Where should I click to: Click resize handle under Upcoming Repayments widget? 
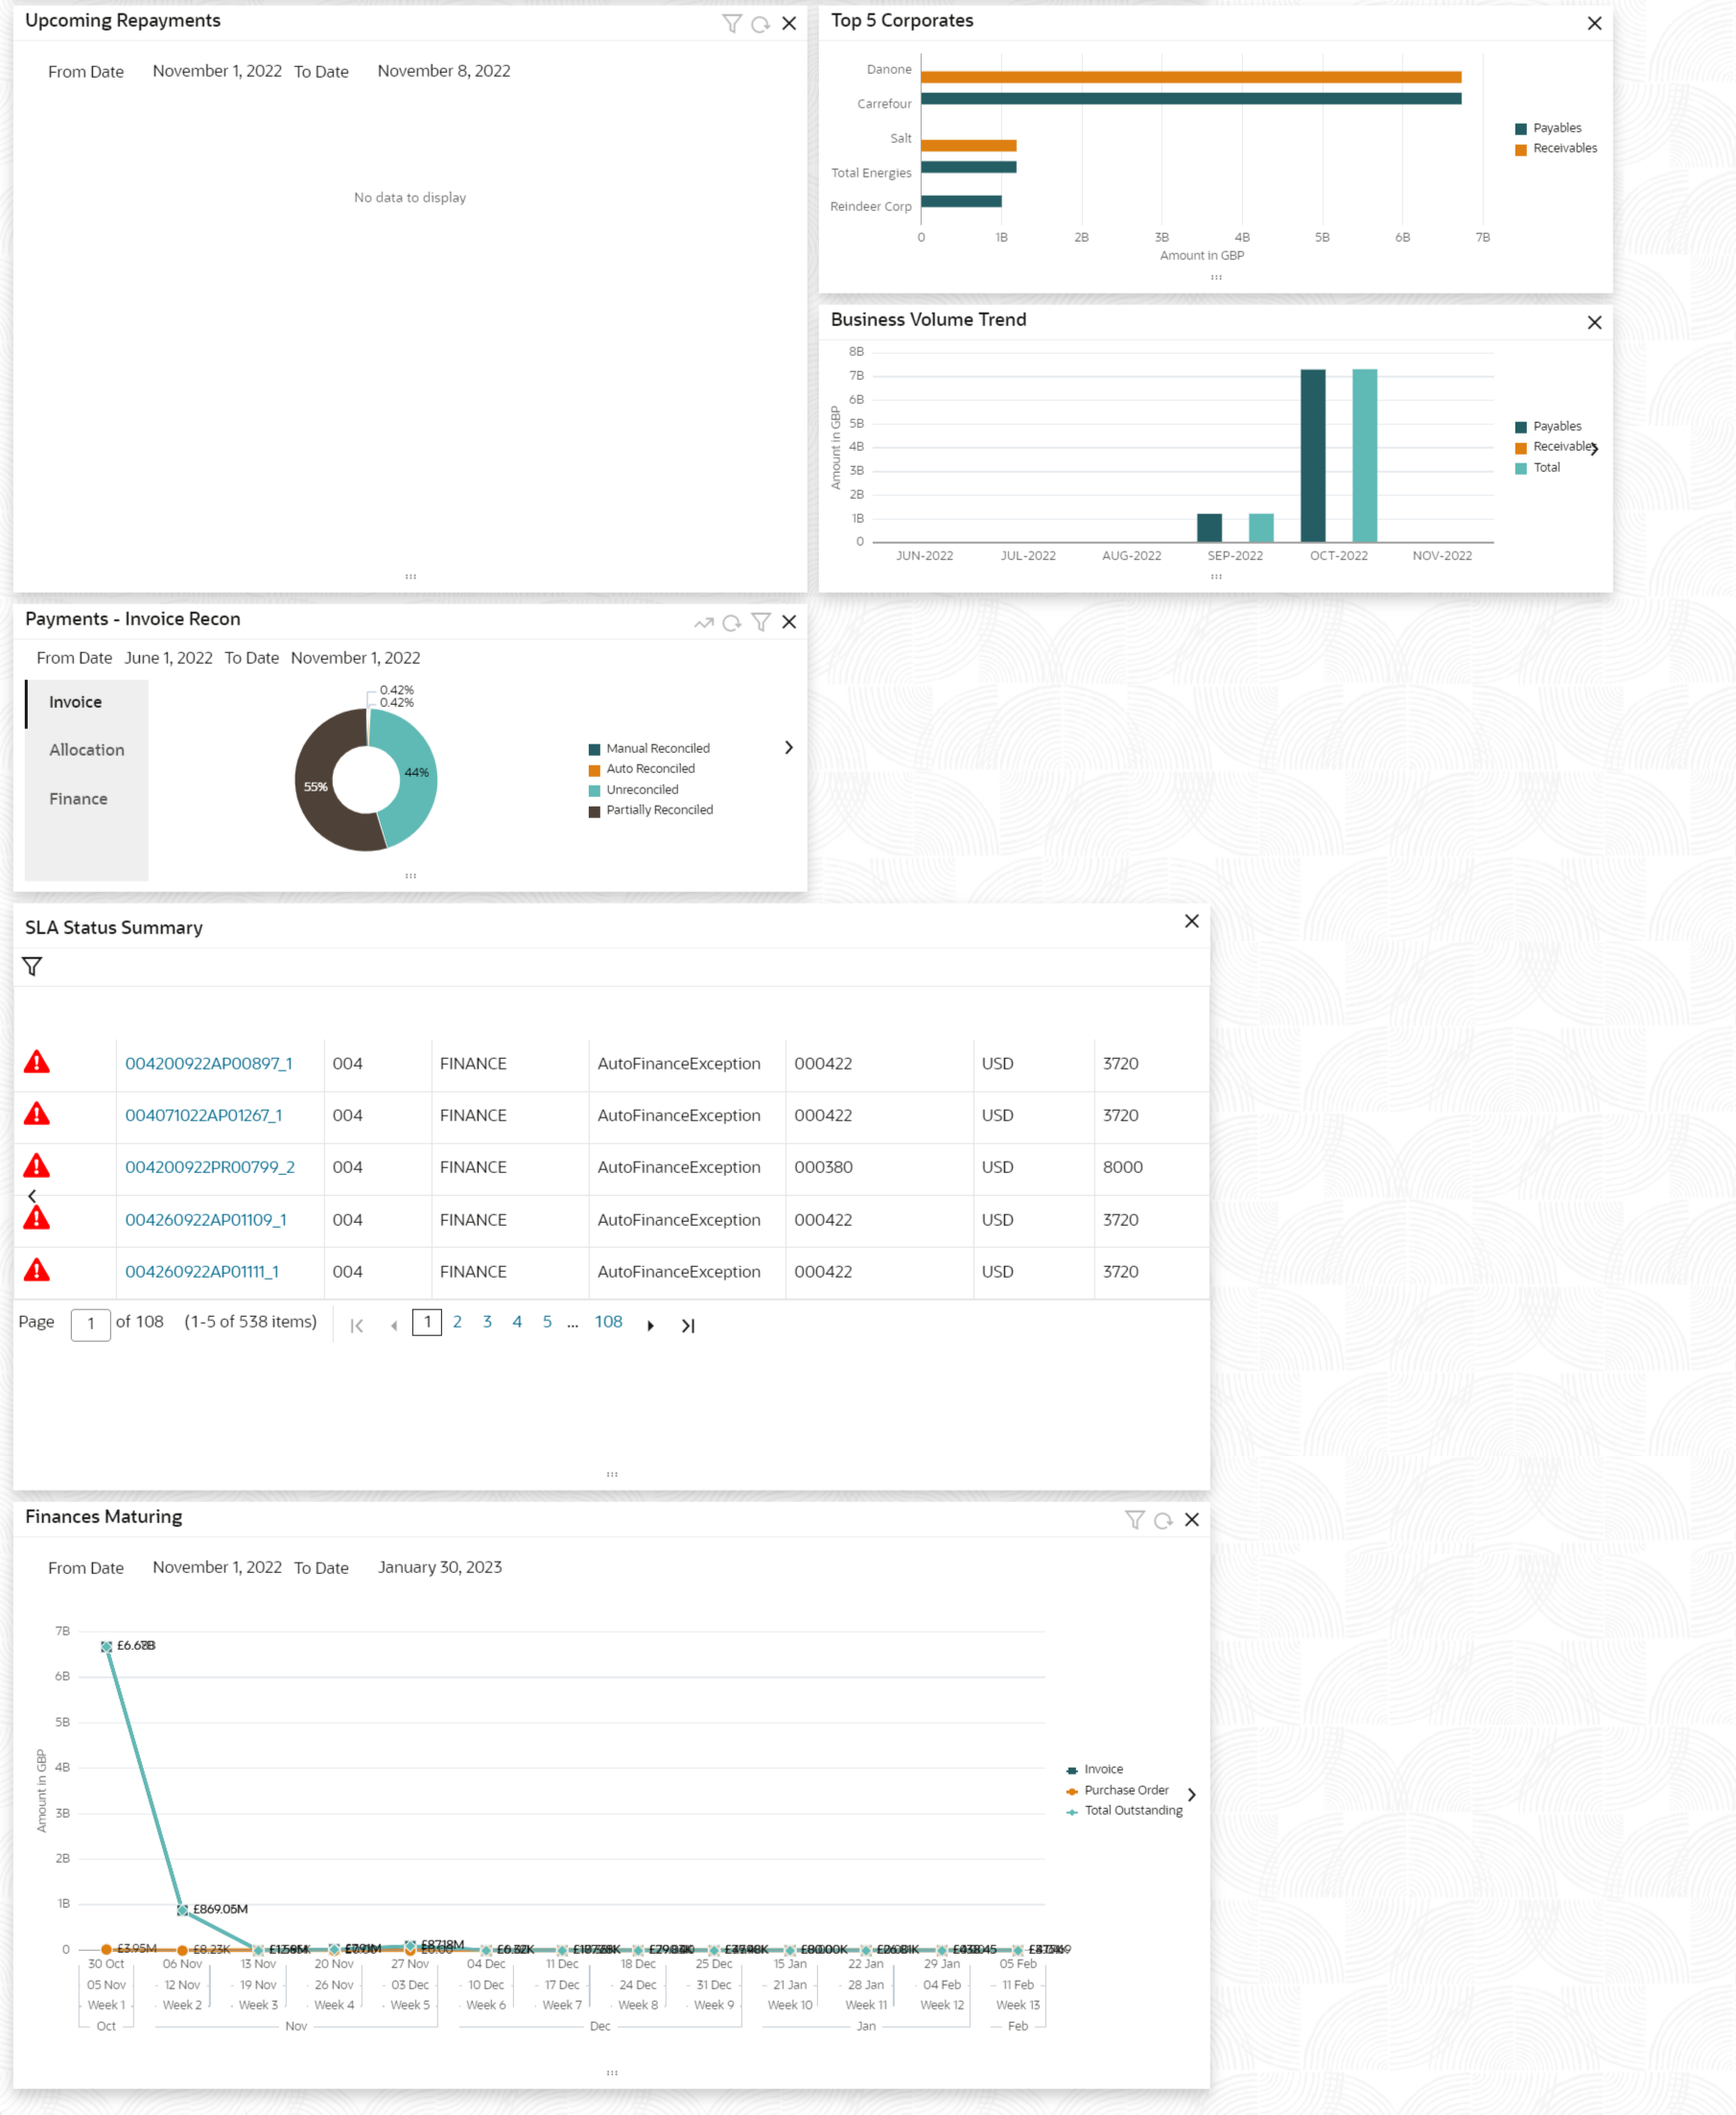click(x=410, y=576)
